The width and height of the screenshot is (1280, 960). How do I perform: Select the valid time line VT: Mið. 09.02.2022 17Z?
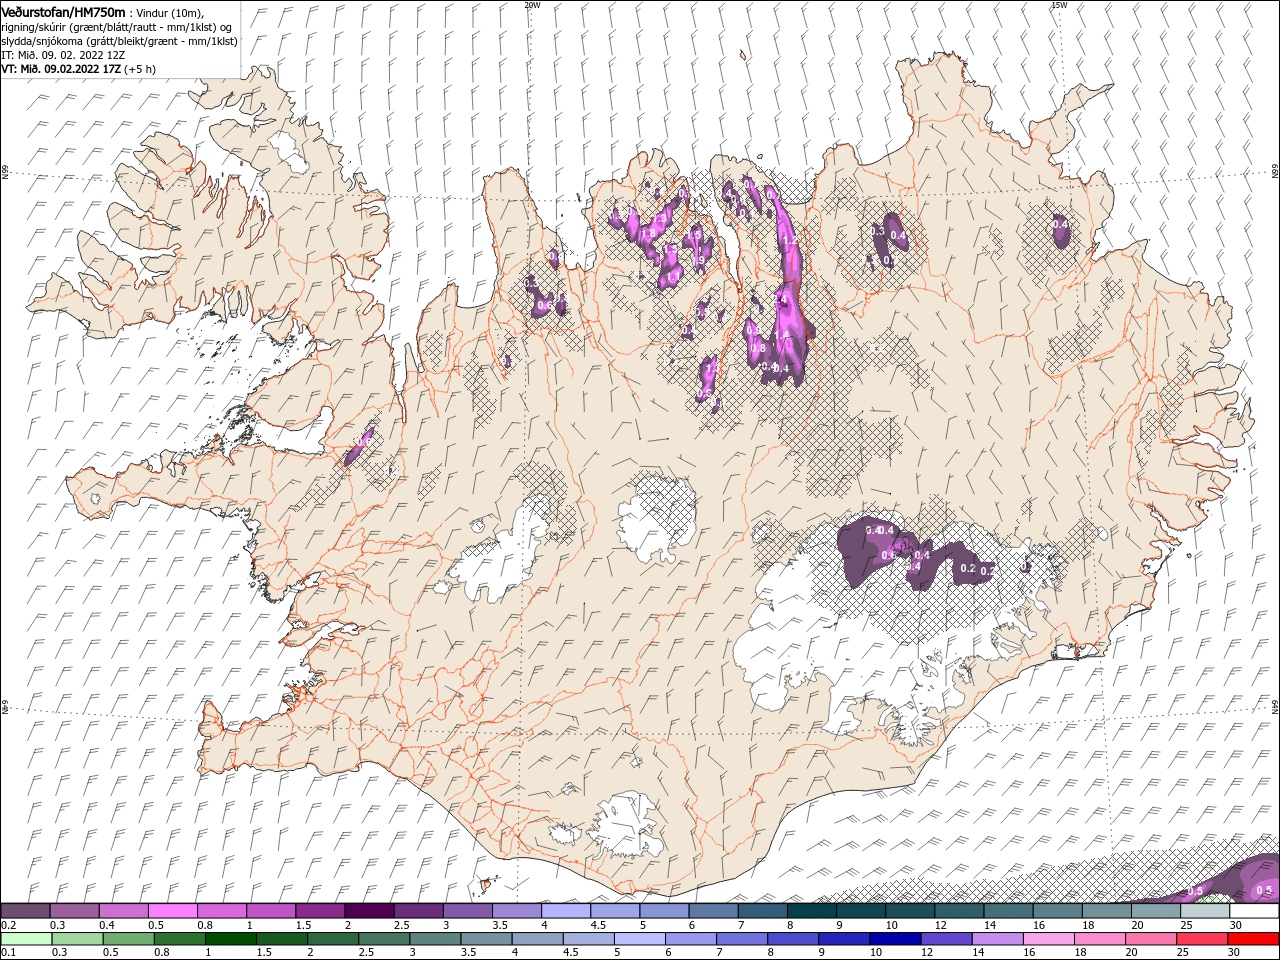coord(61,69)
